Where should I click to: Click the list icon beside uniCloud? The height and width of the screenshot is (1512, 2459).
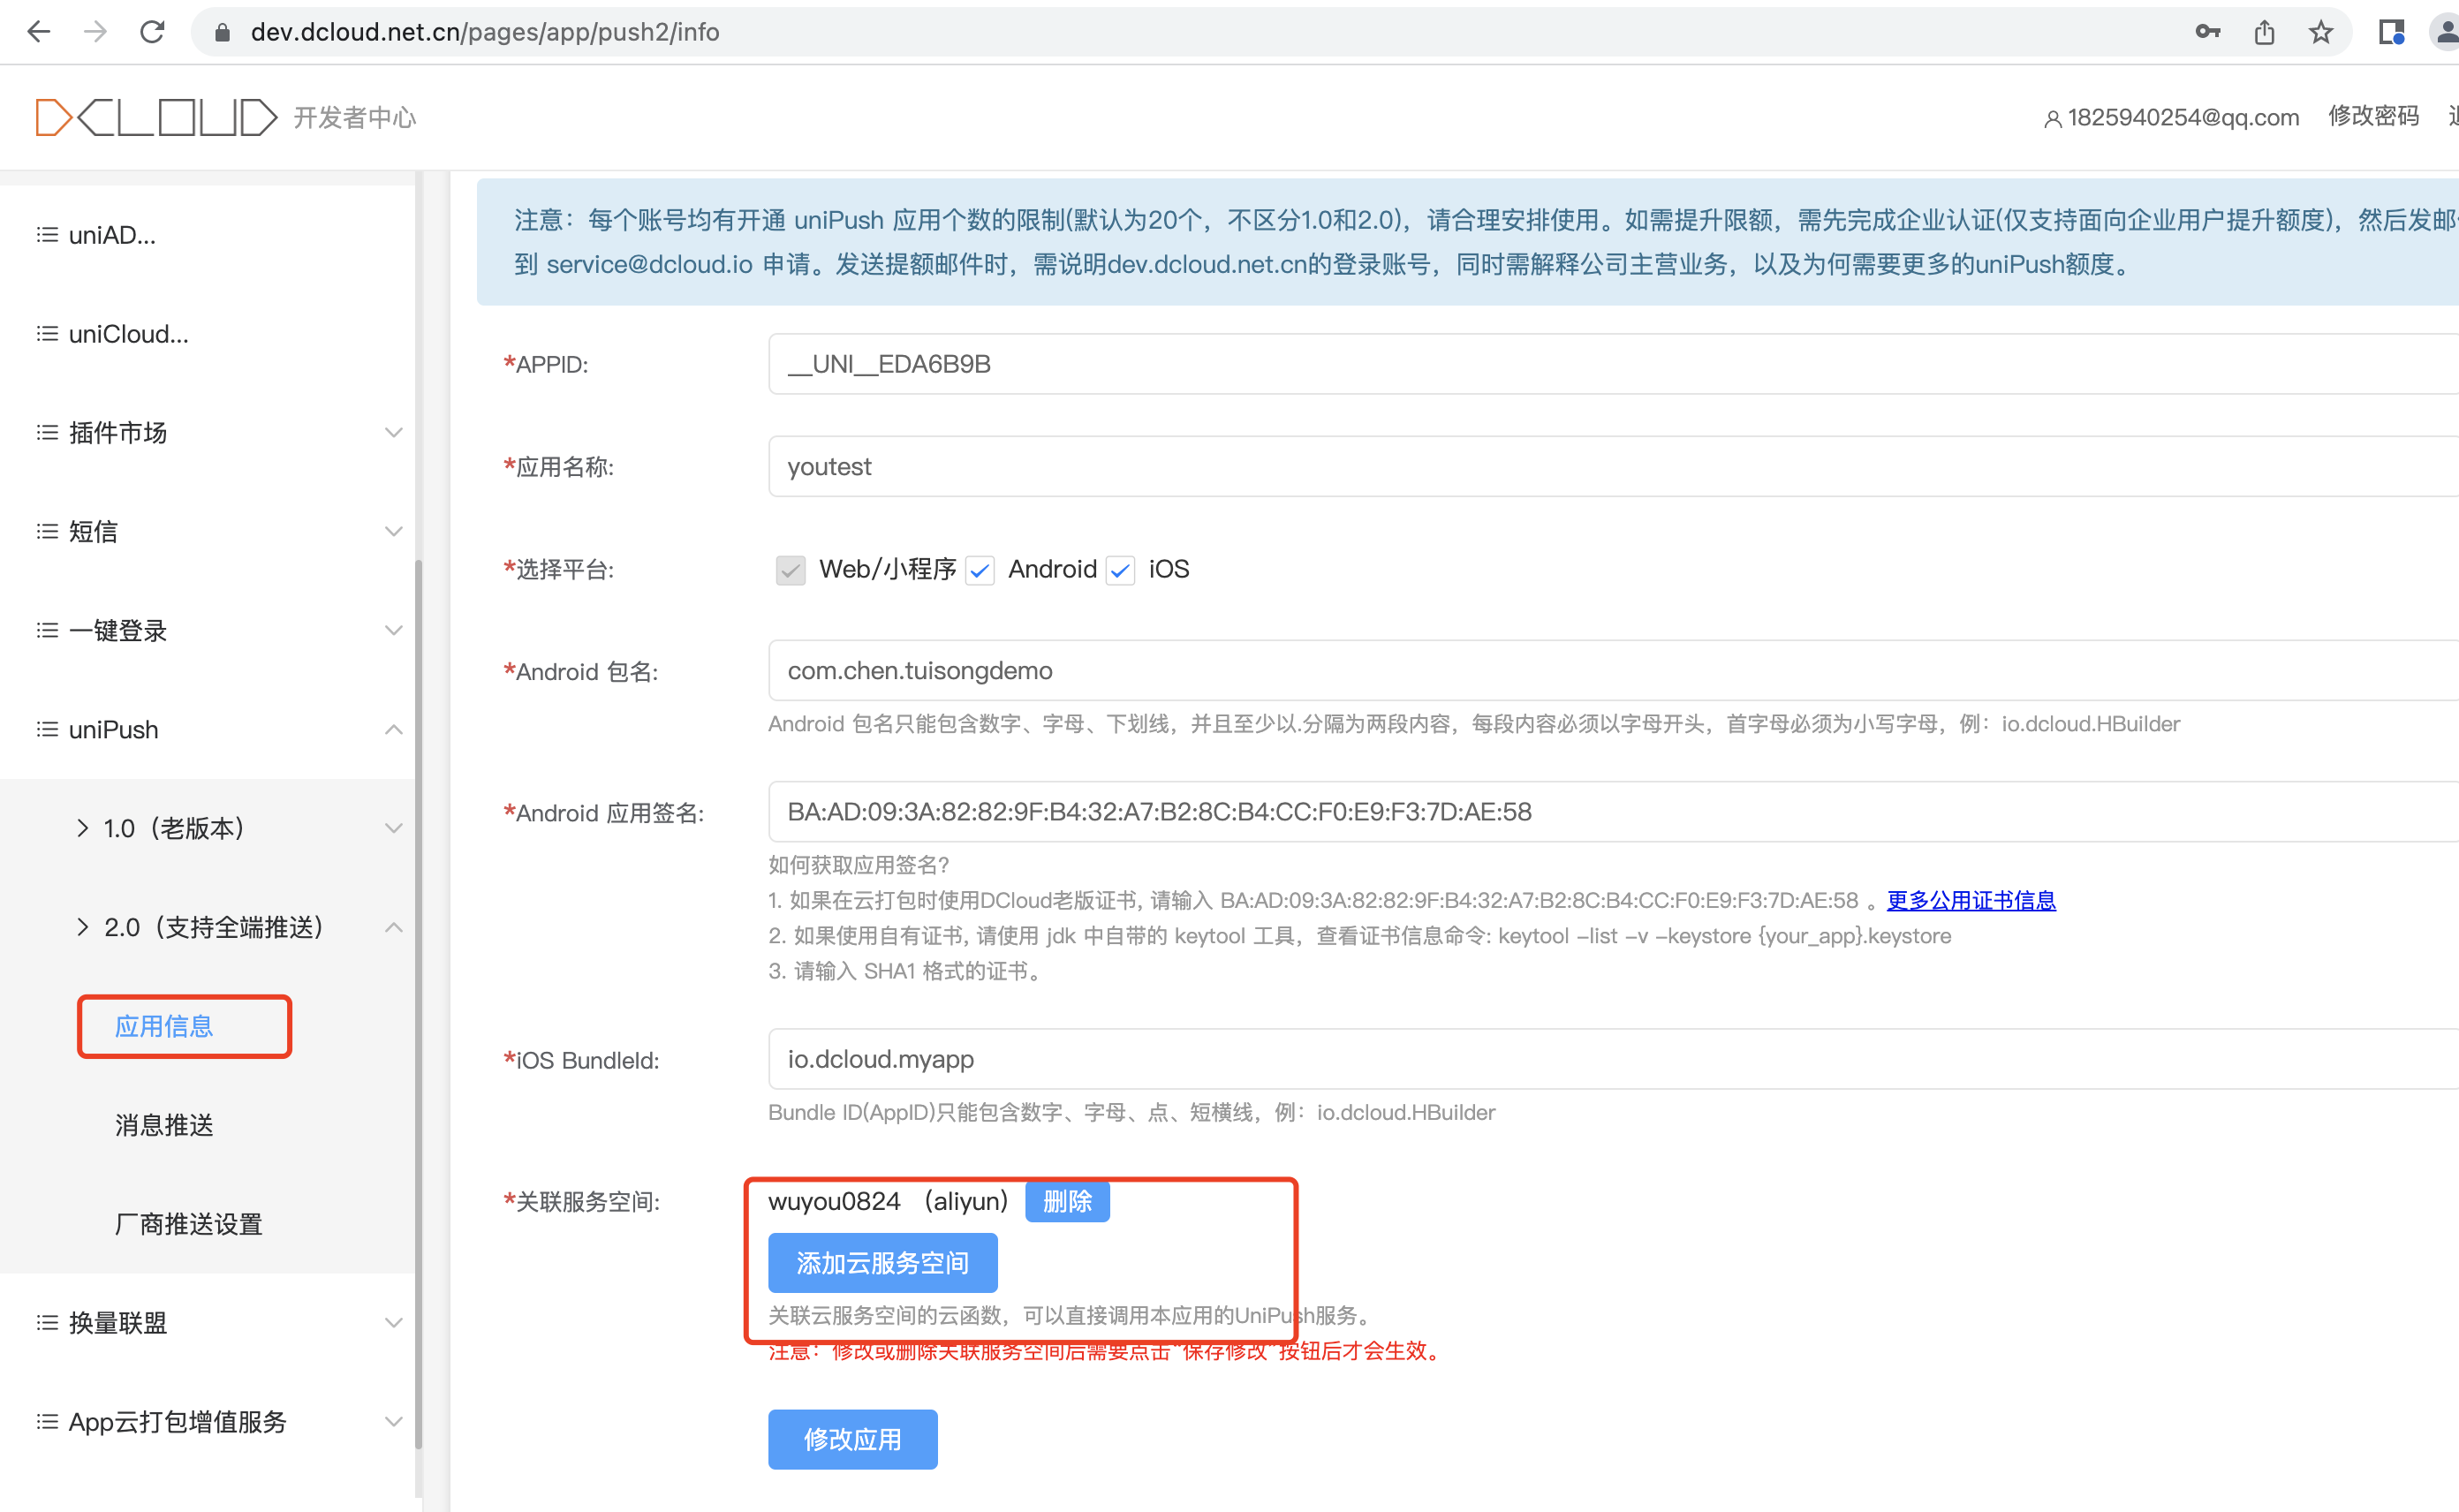pos(47,334)
